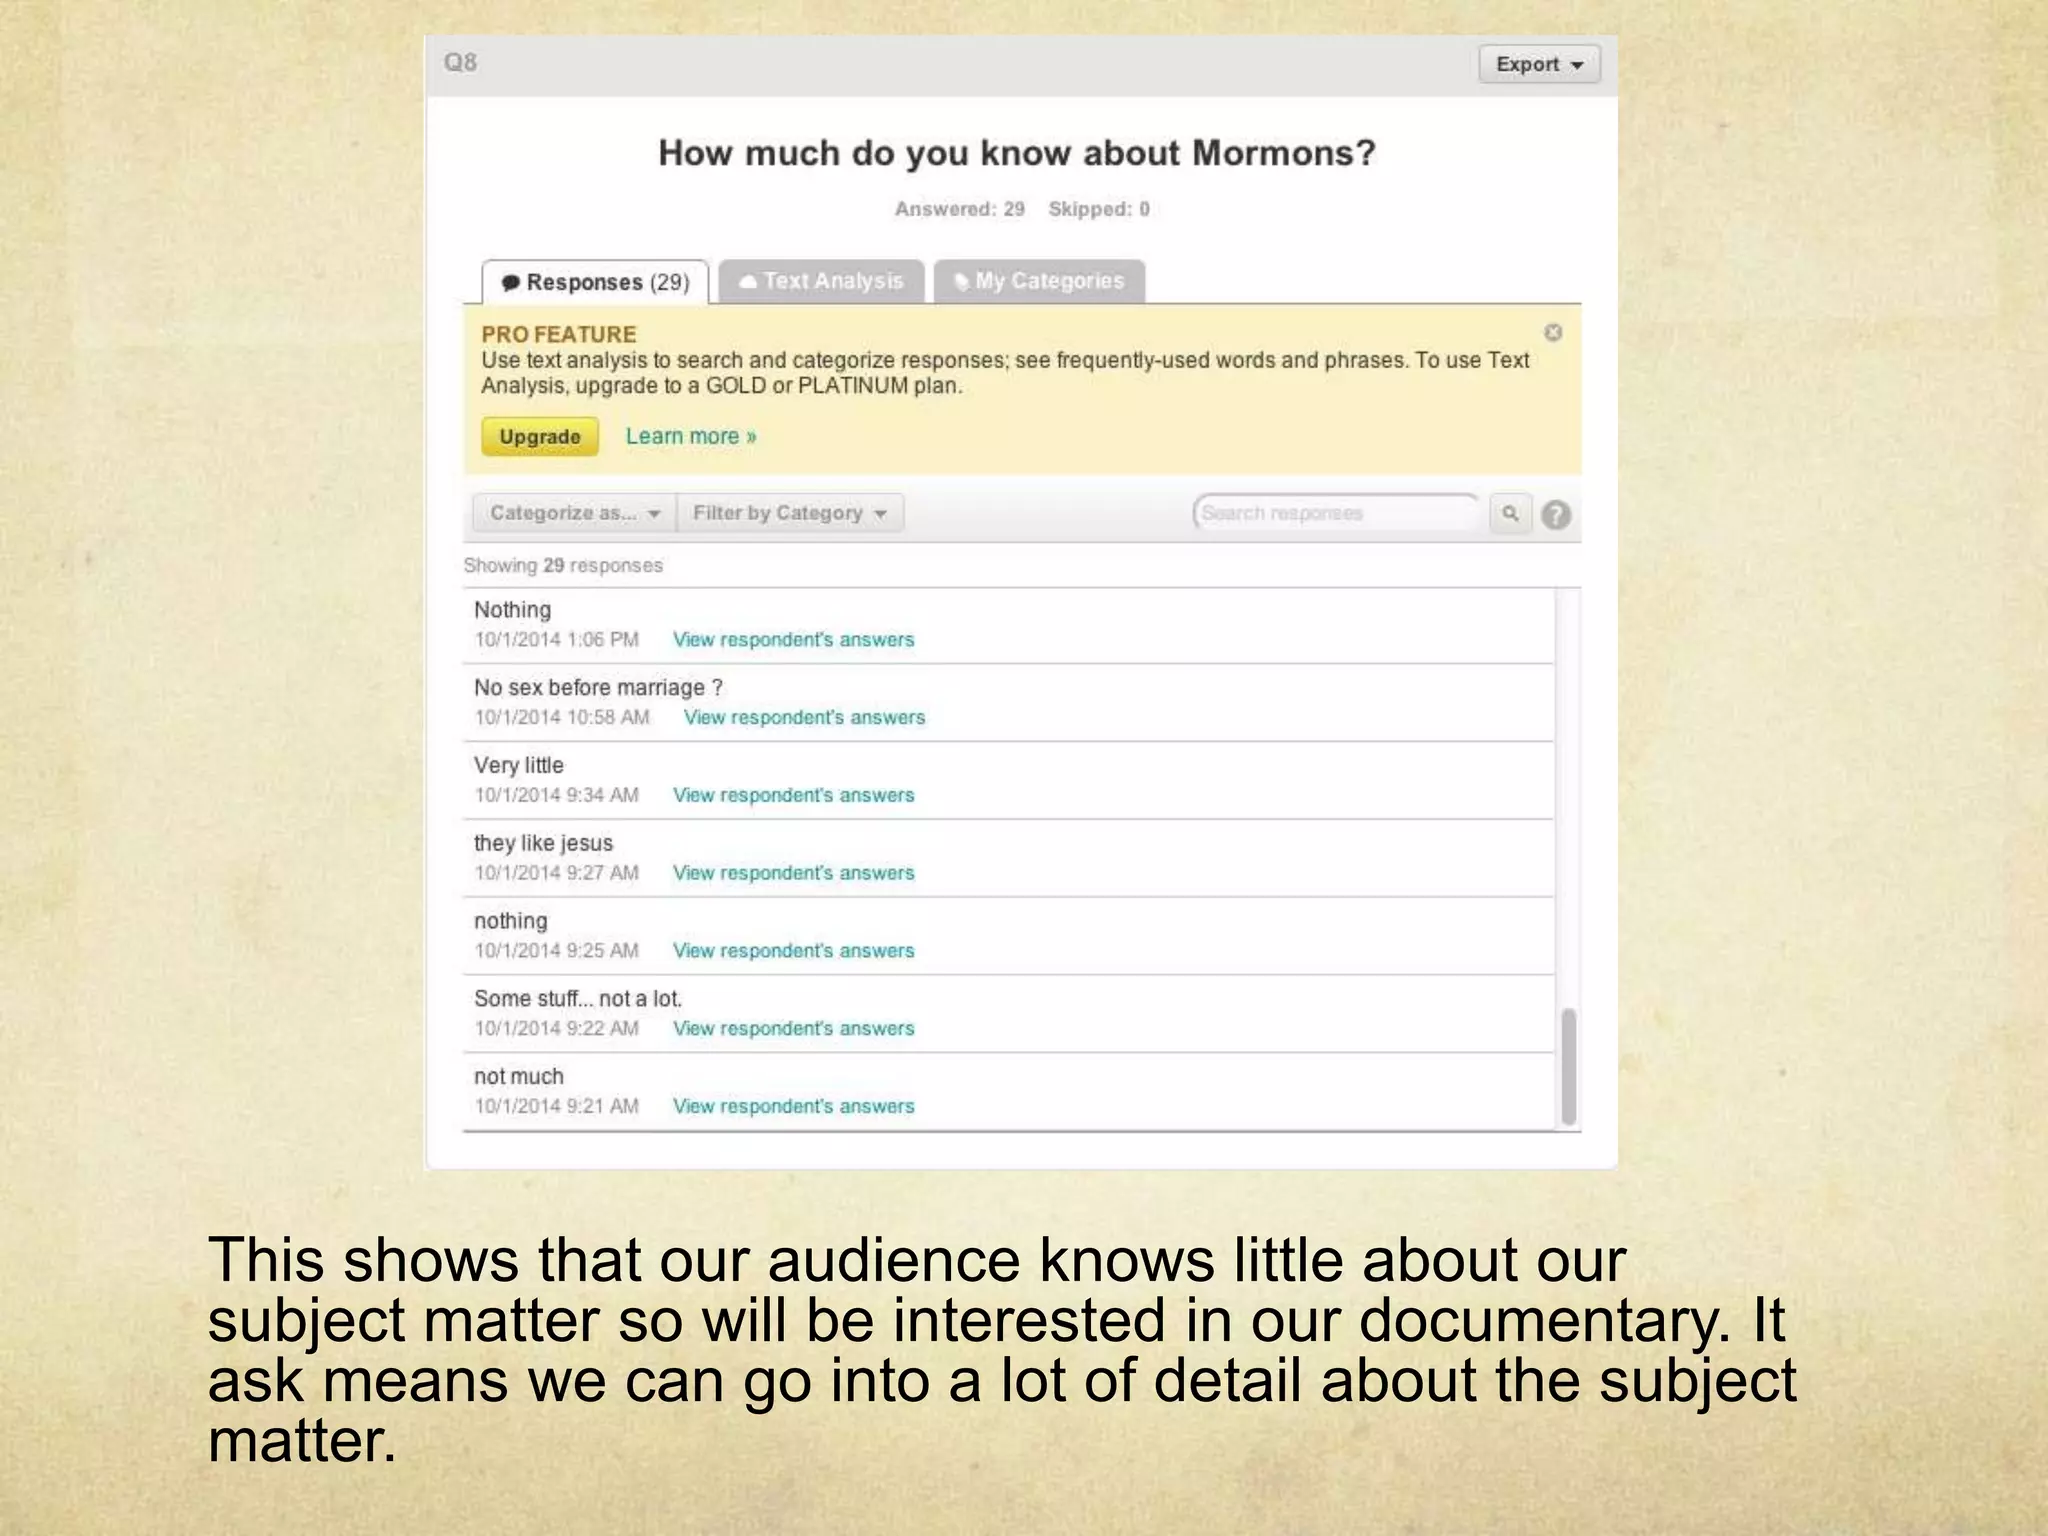View respondent's answers for 'No sex before marriage ?'
This screenshot has height=1536, width=2048.
point(805,718)
